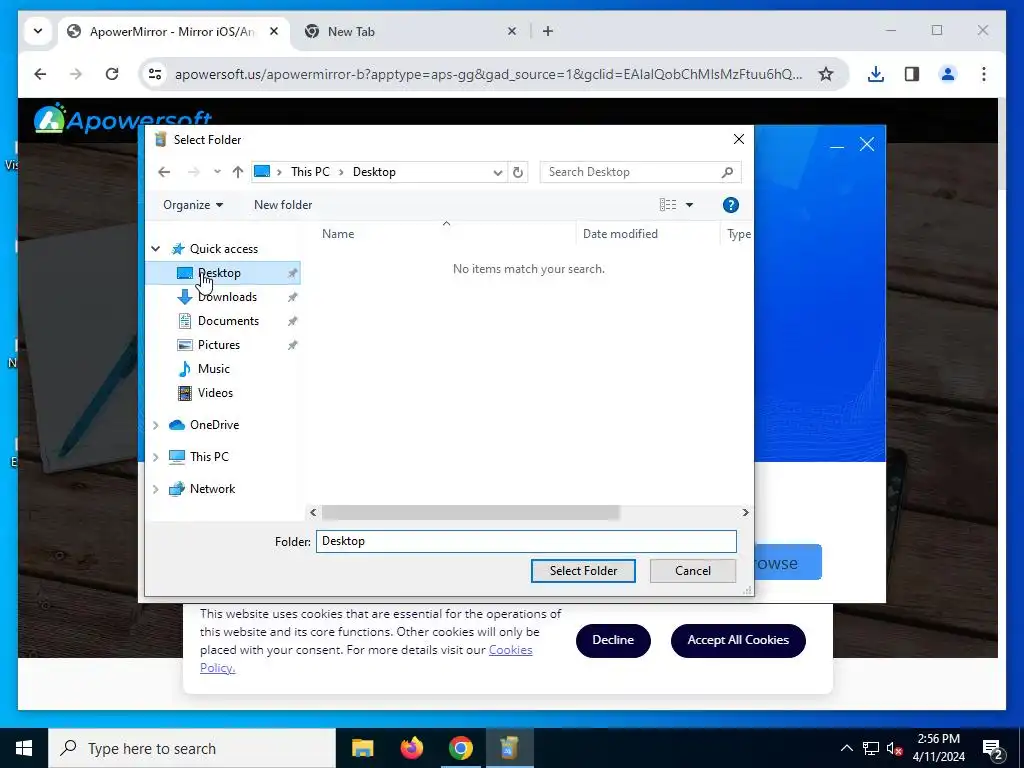The width and height of the screenshot is (1024, 768).
Task: Switch to the ApowerMirror browser tab
Action: (173, 31)
